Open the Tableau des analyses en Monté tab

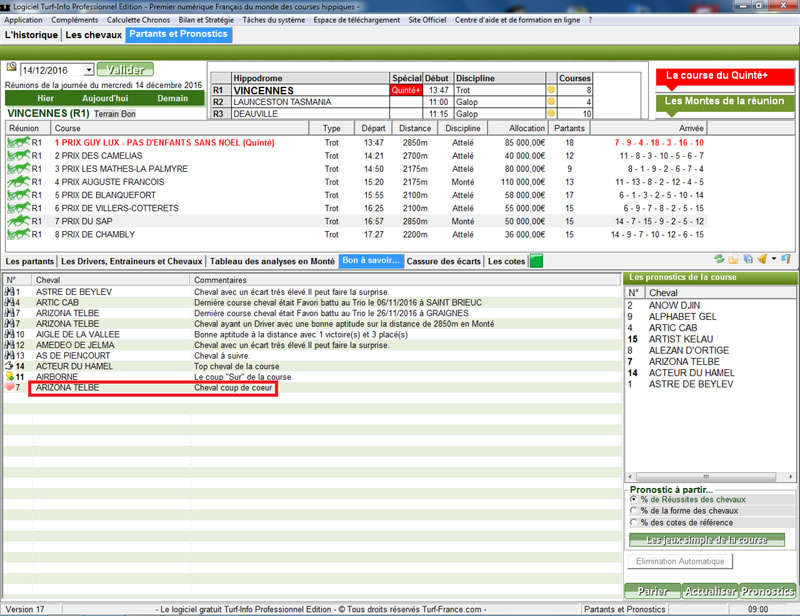point(271,261)
